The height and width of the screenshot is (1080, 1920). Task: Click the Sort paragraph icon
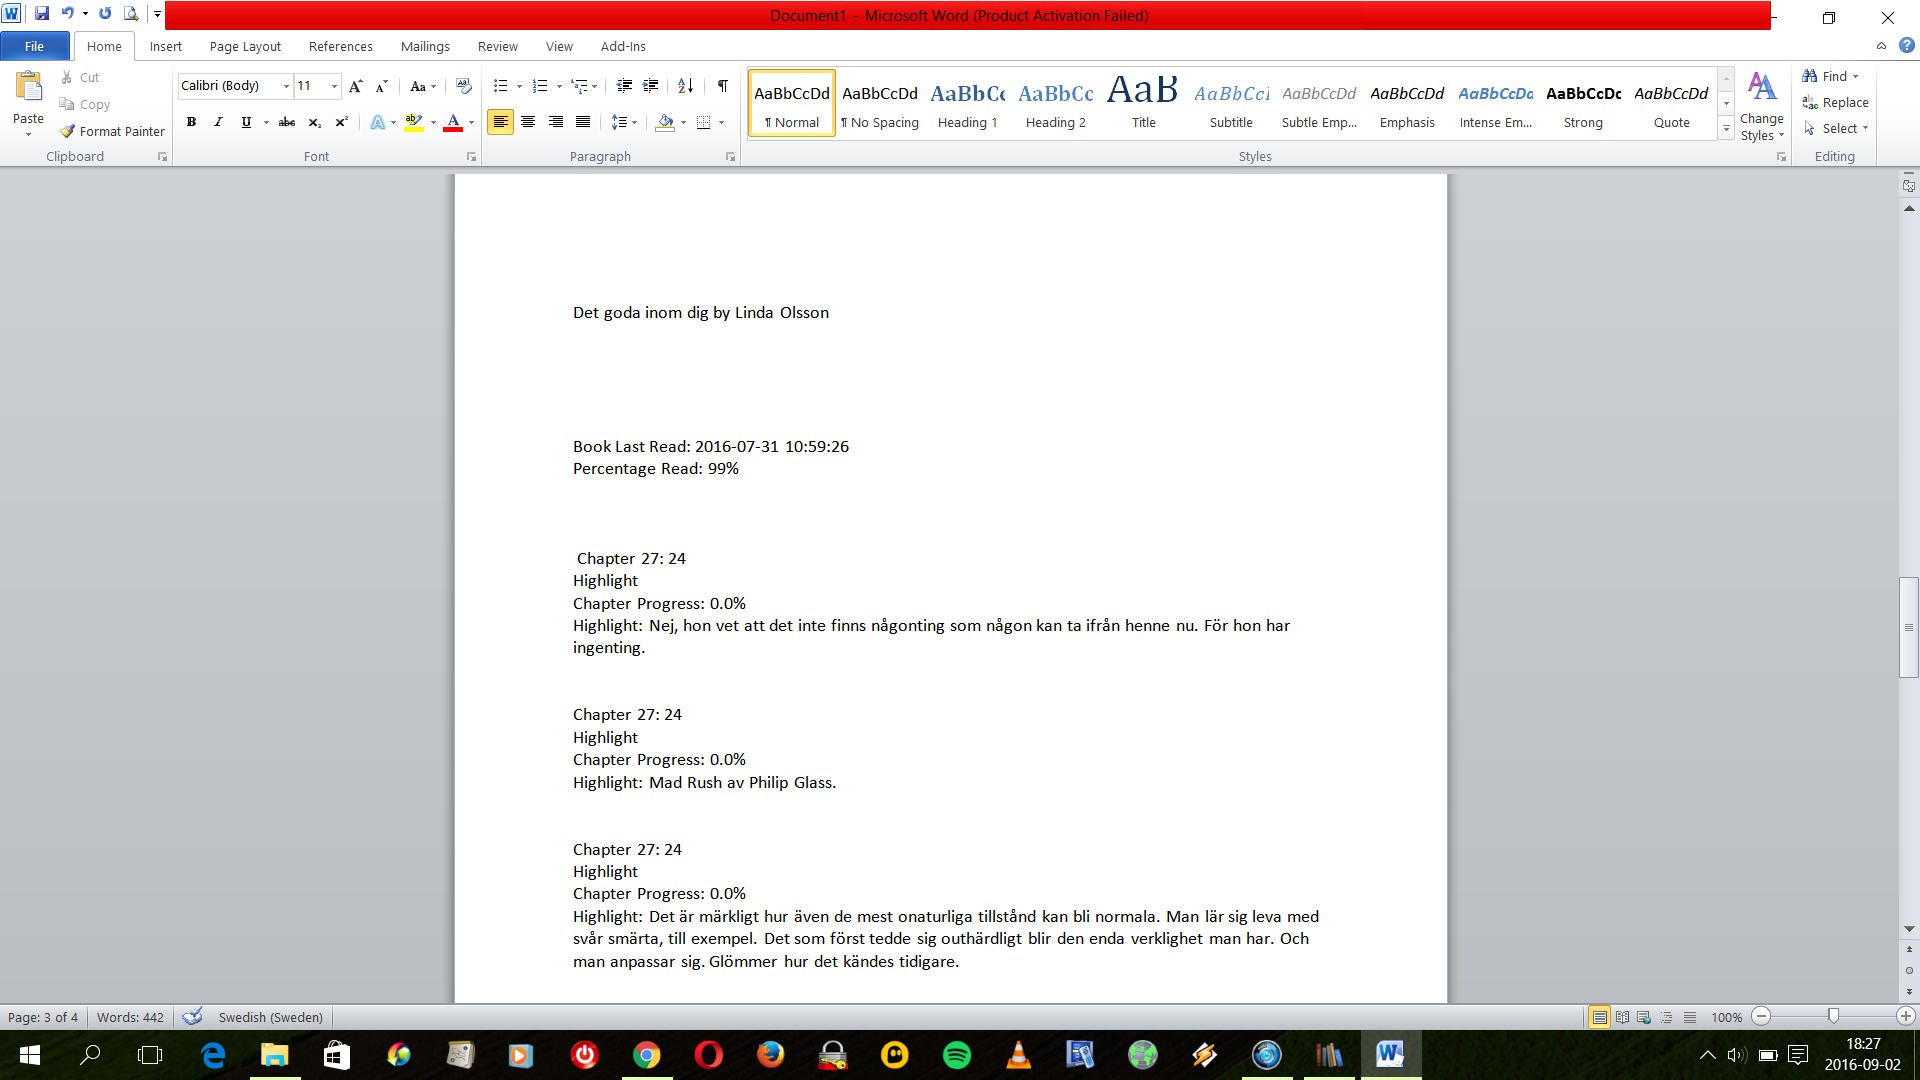point(685,86)
